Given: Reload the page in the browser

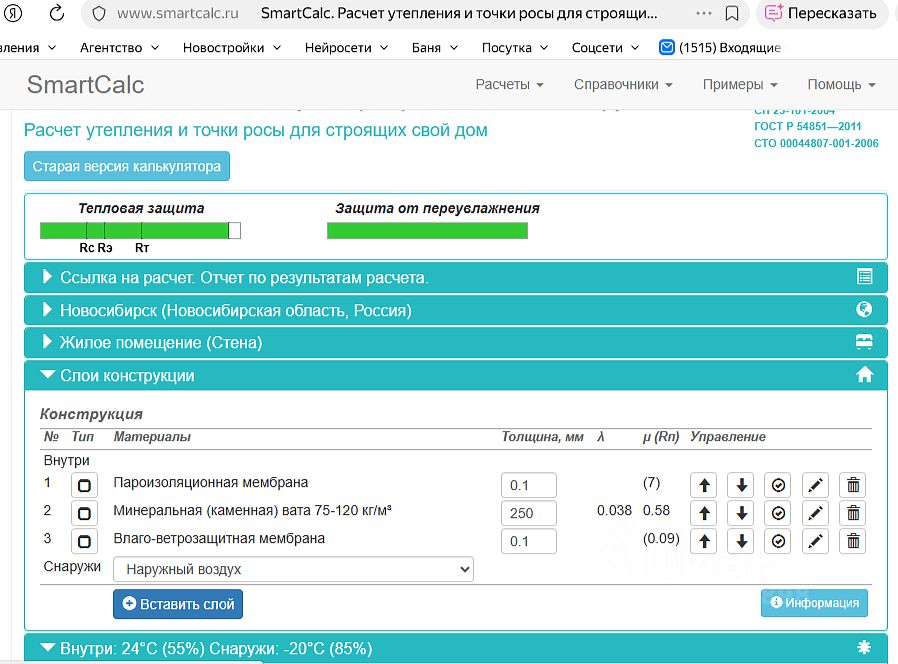Looking at the screenshot, I should (x=57, y=14).
